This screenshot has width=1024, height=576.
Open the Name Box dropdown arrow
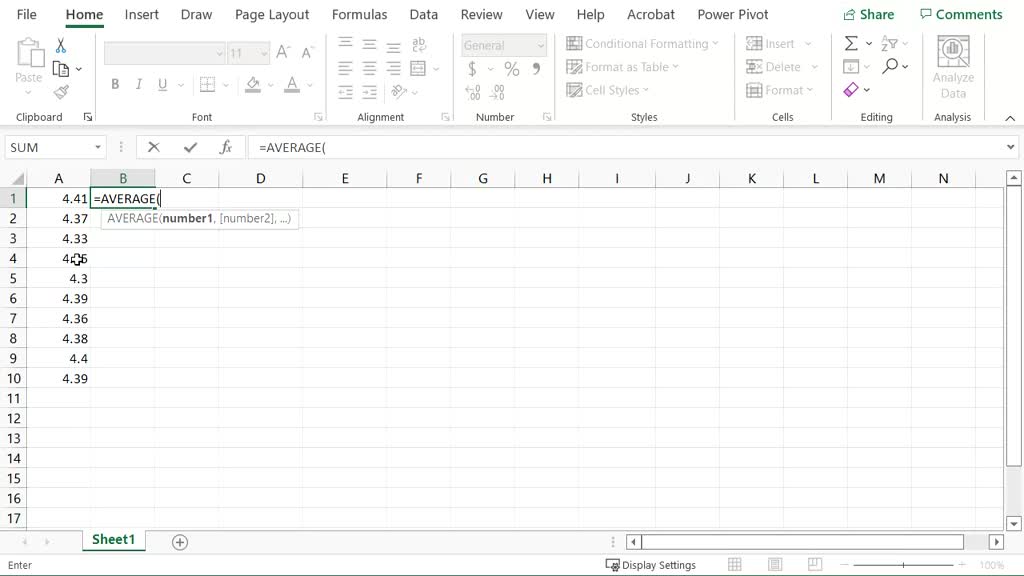click(98, 148)
